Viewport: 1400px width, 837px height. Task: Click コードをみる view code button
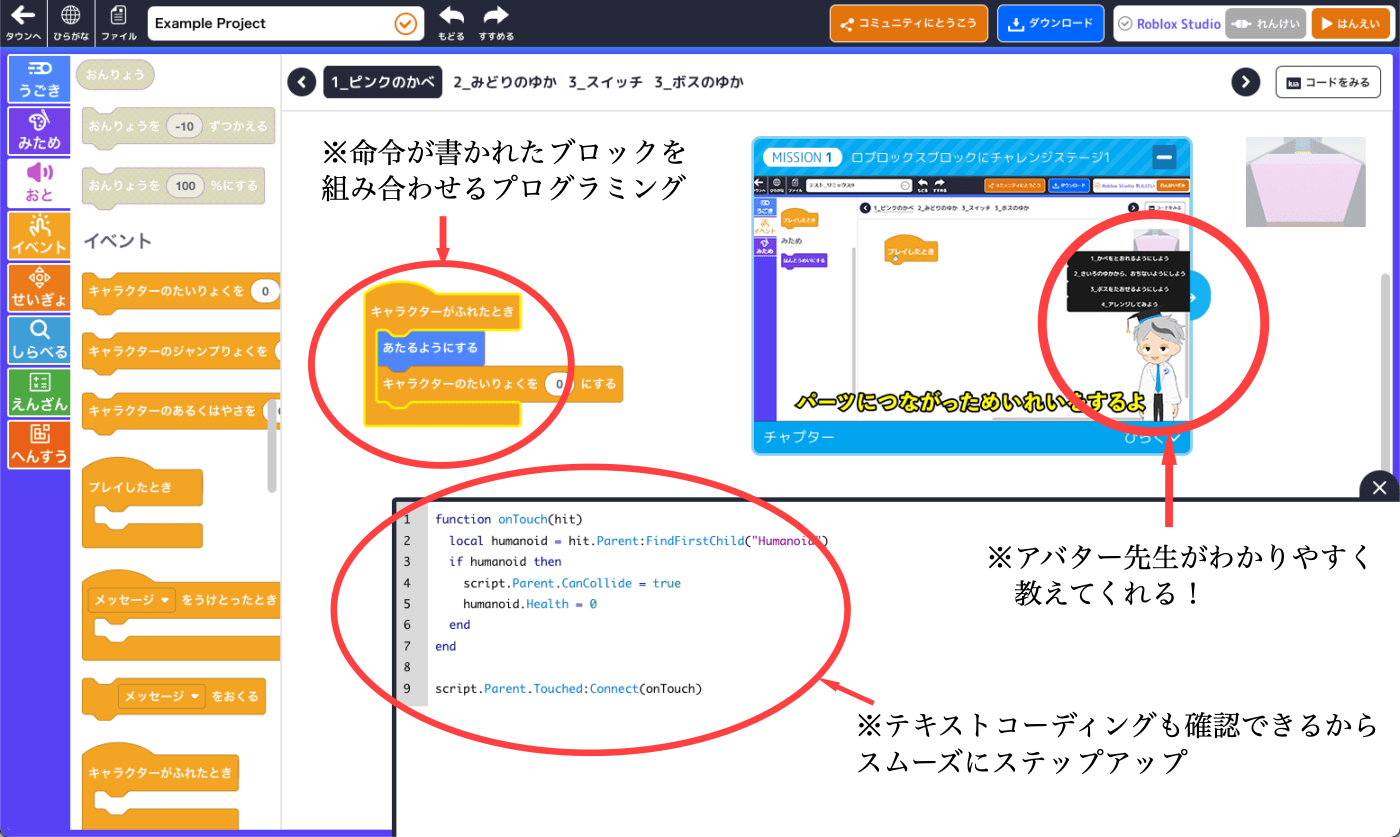1328,82
